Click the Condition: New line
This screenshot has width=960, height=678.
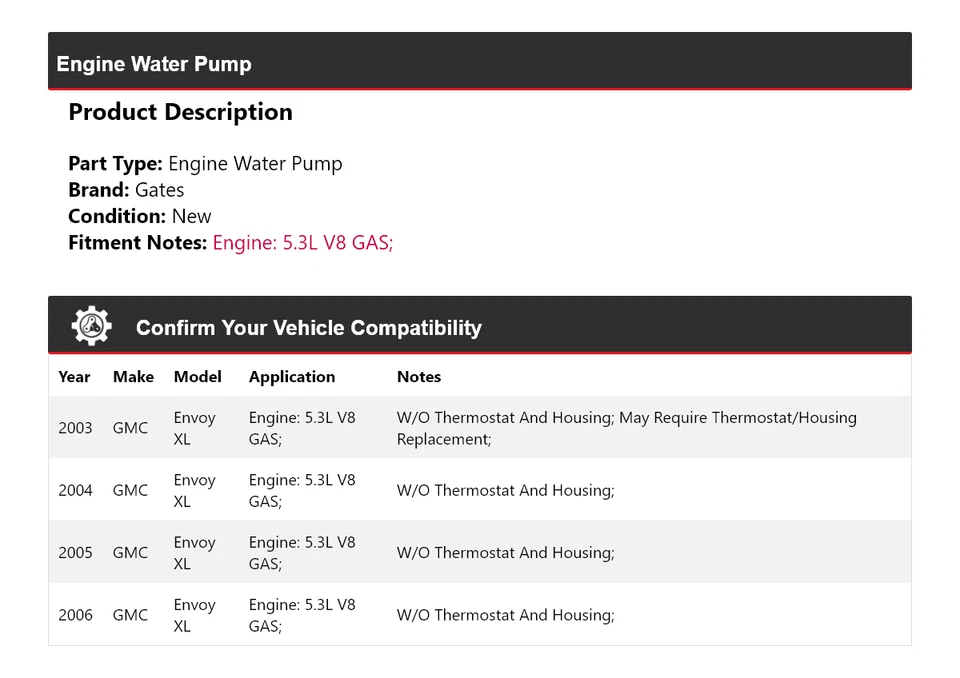140,216
